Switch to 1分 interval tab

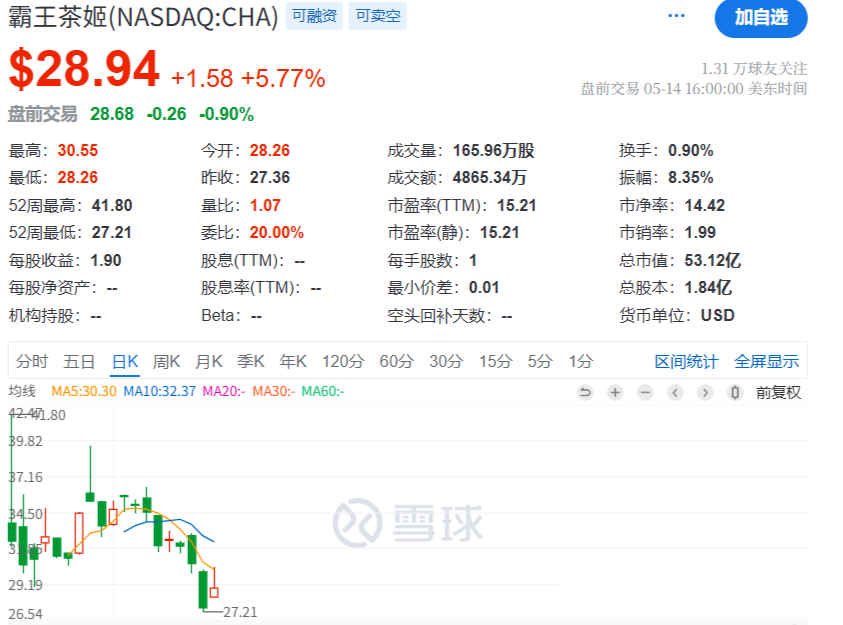click(581, 361)
